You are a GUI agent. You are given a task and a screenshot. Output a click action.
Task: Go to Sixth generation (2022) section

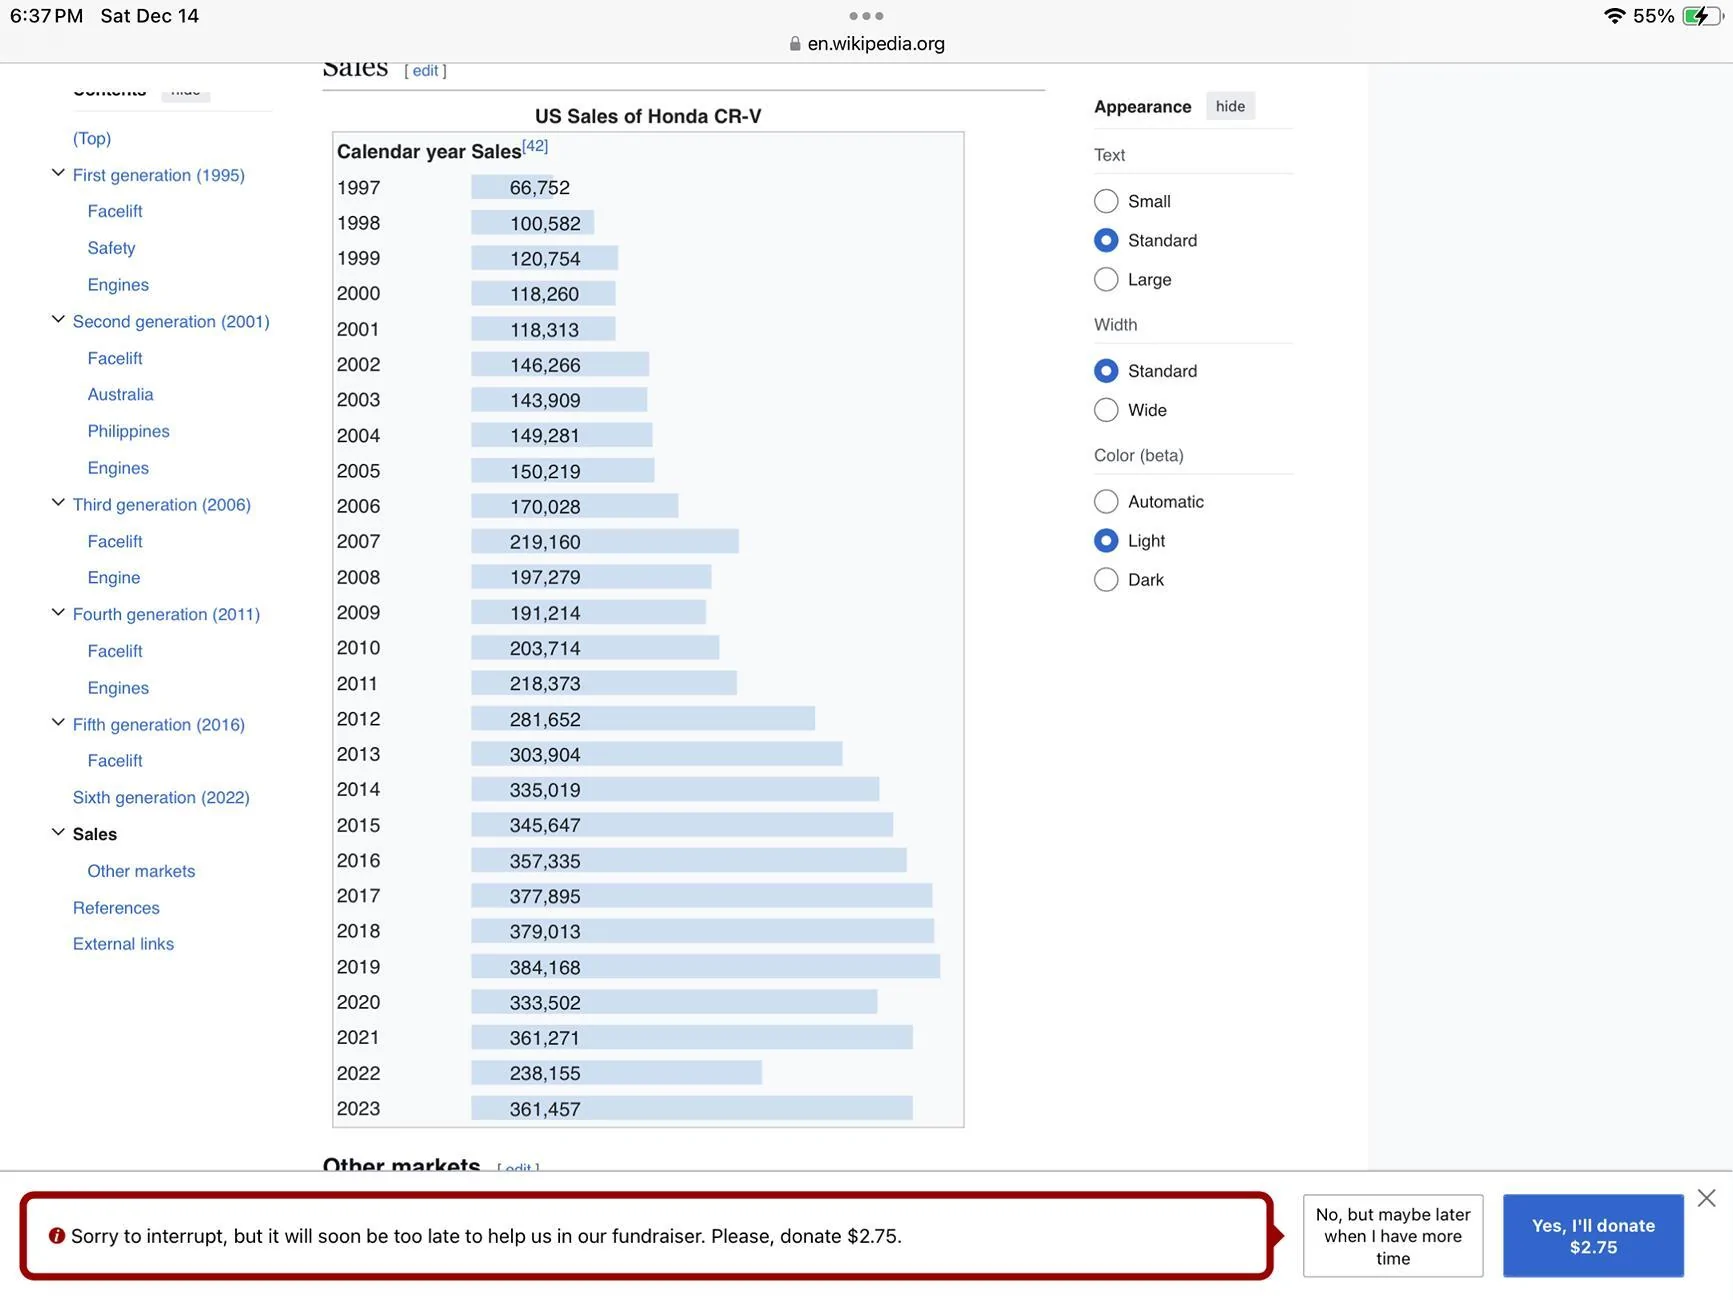click(x=161, y=797)
